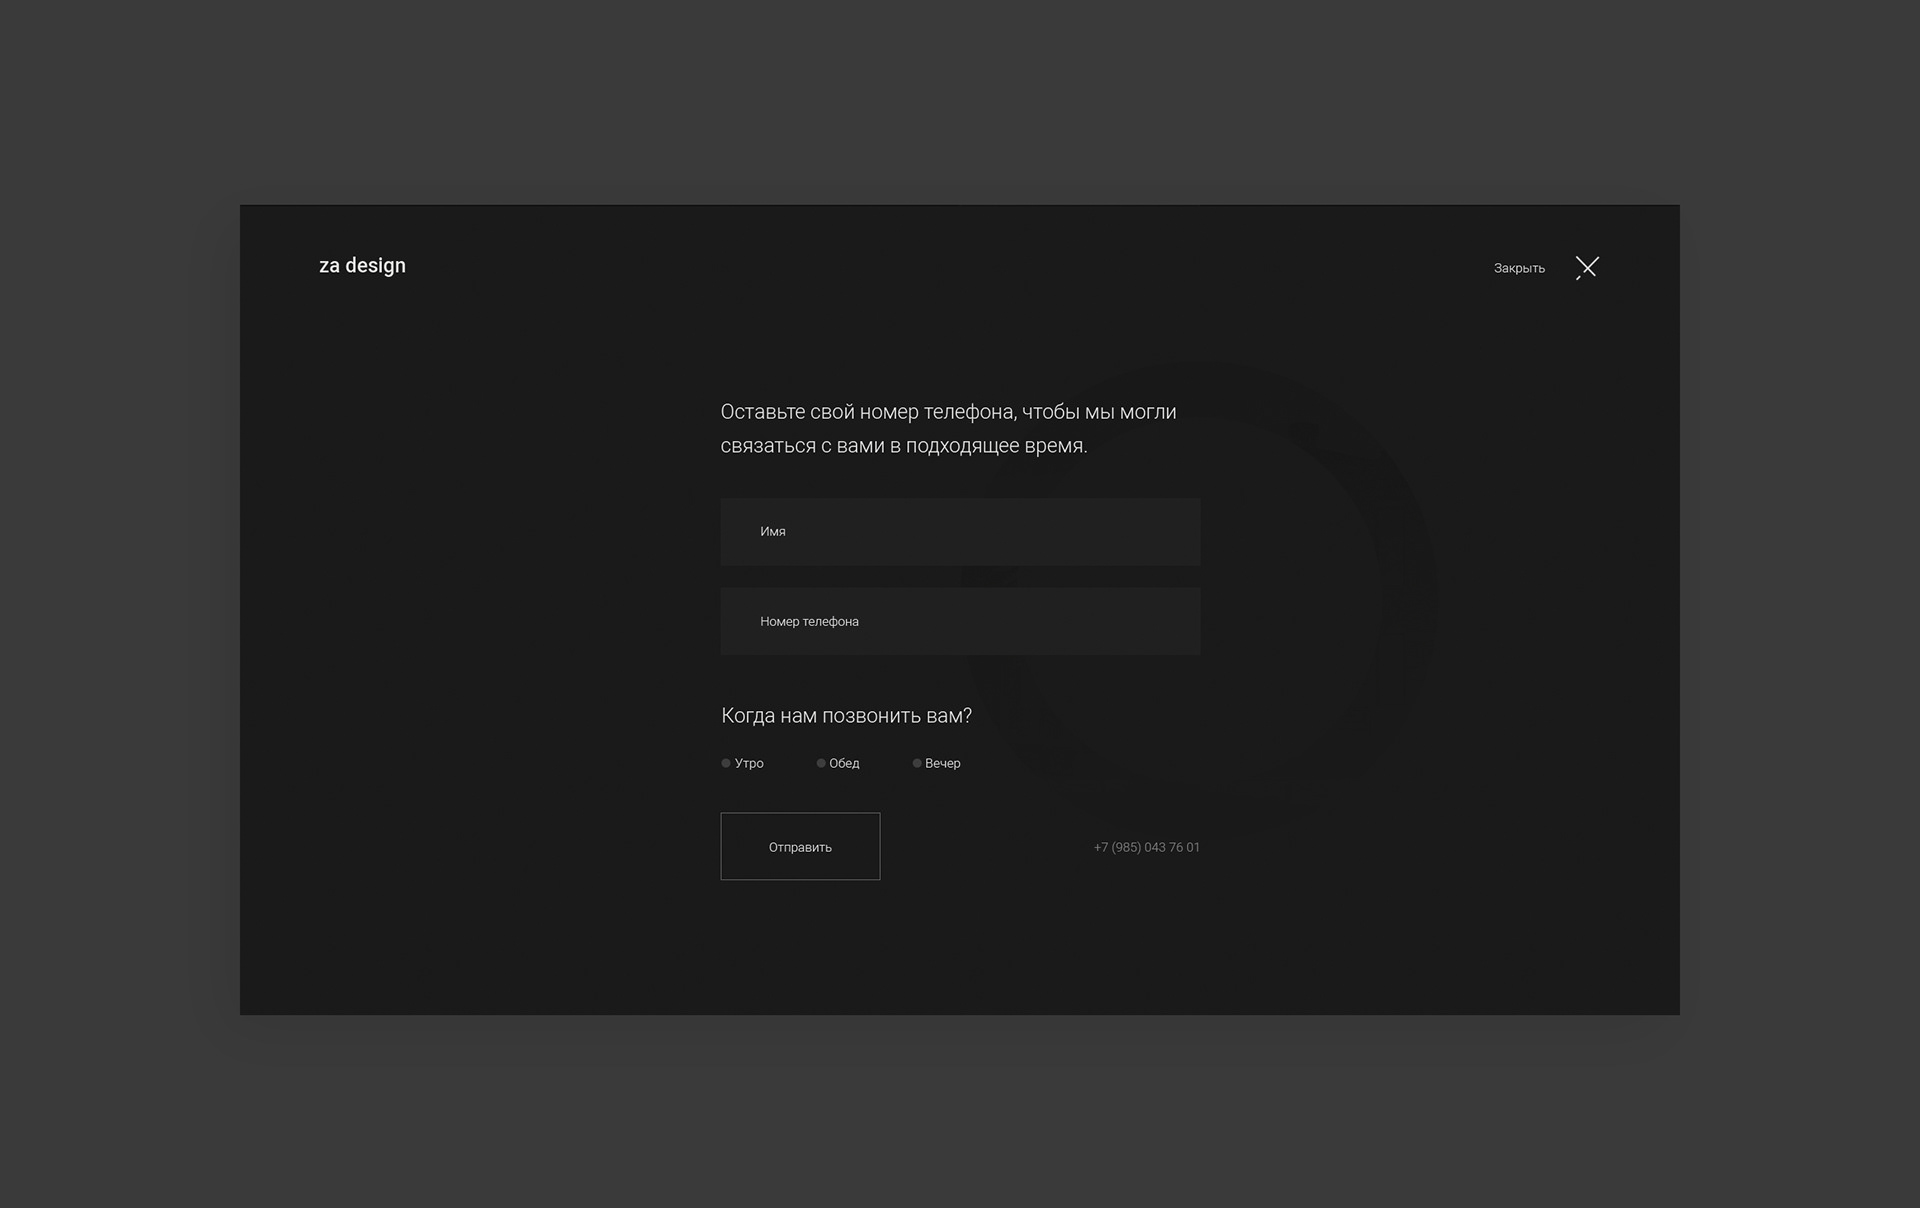Click the +7 (985) 043 76 01 phone link

1146,847
